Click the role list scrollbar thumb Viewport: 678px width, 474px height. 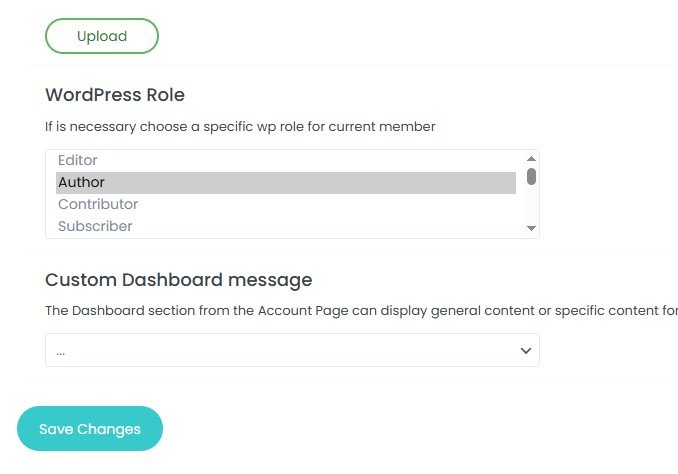click(532, 176)
